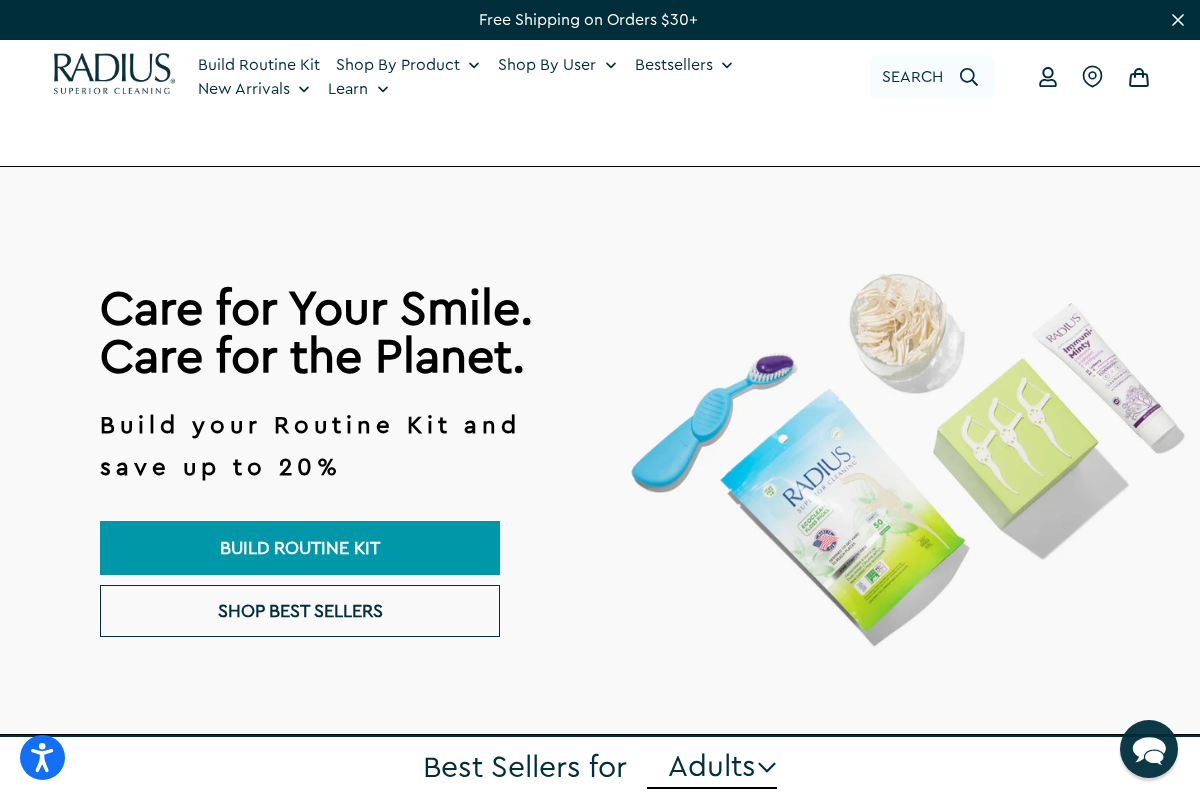1200x800 pixels.
Task: Click the teal Build Routine Kit button
Action: pyautogui.click(x=300, y=548)
